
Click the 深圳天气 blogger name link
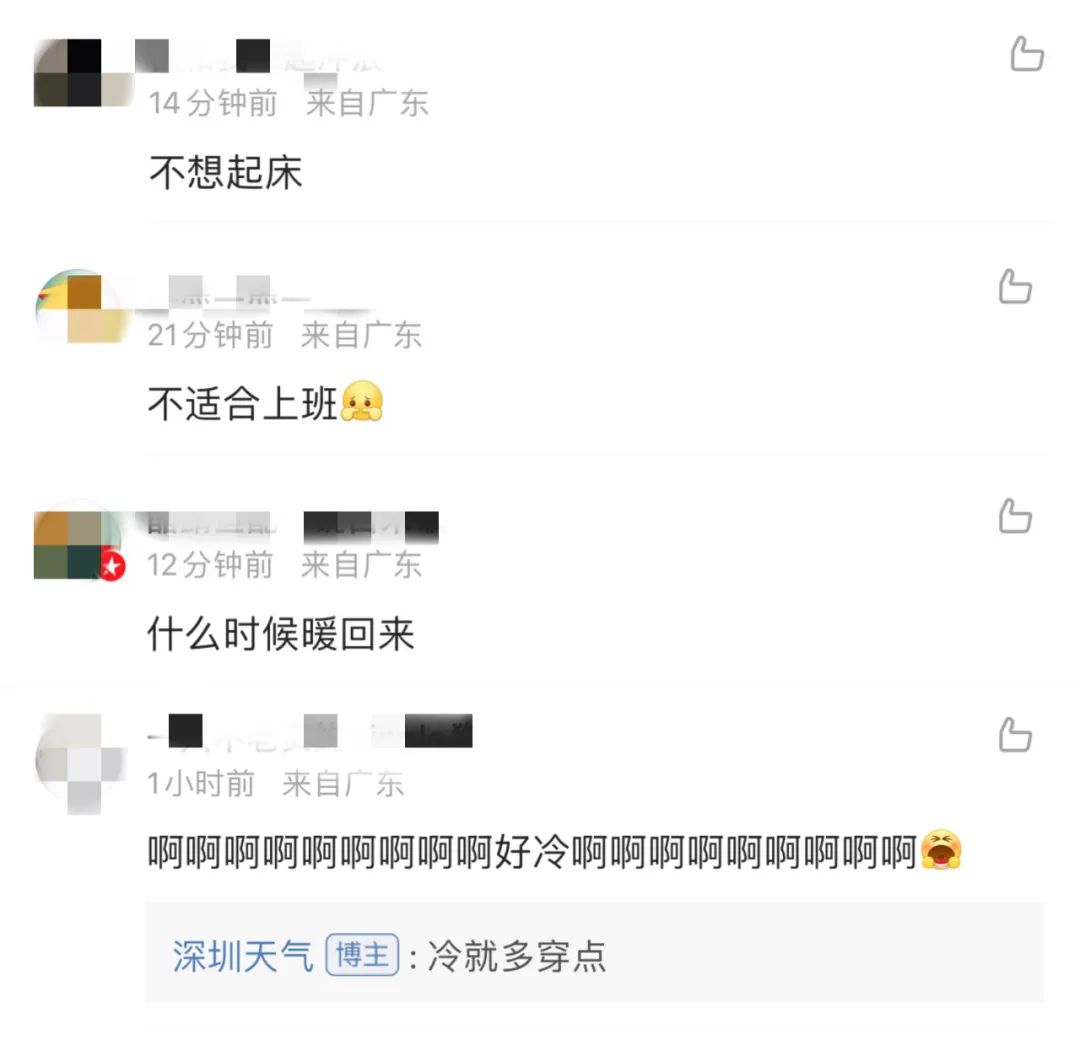pyautogui.click(x=242, y=955)
